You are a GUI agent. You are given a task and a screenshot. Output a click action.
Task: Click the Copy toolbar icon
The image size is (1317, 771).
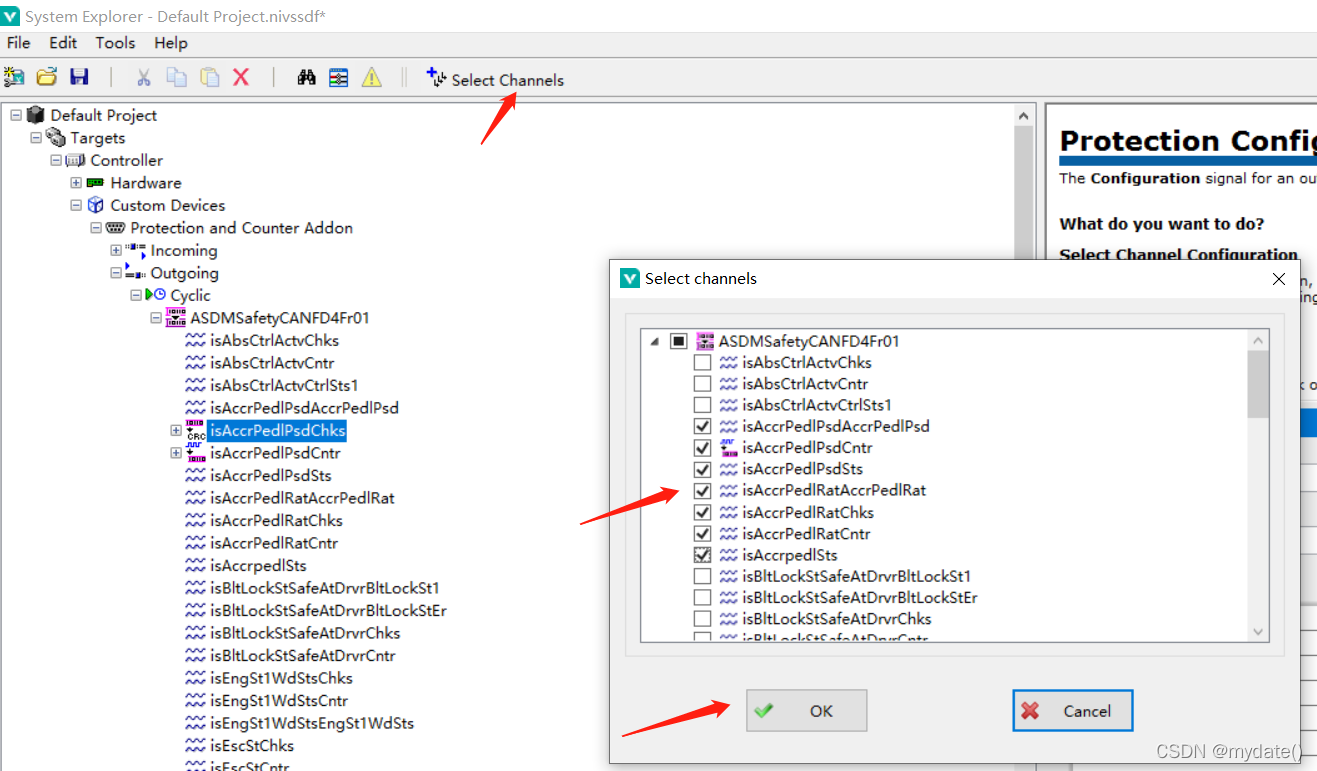pyautogui.click(x=177, y=77)
